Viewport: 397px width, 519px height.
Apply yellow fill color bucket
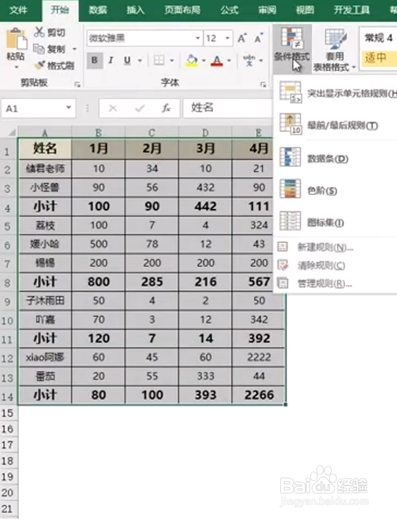(192, 61)
